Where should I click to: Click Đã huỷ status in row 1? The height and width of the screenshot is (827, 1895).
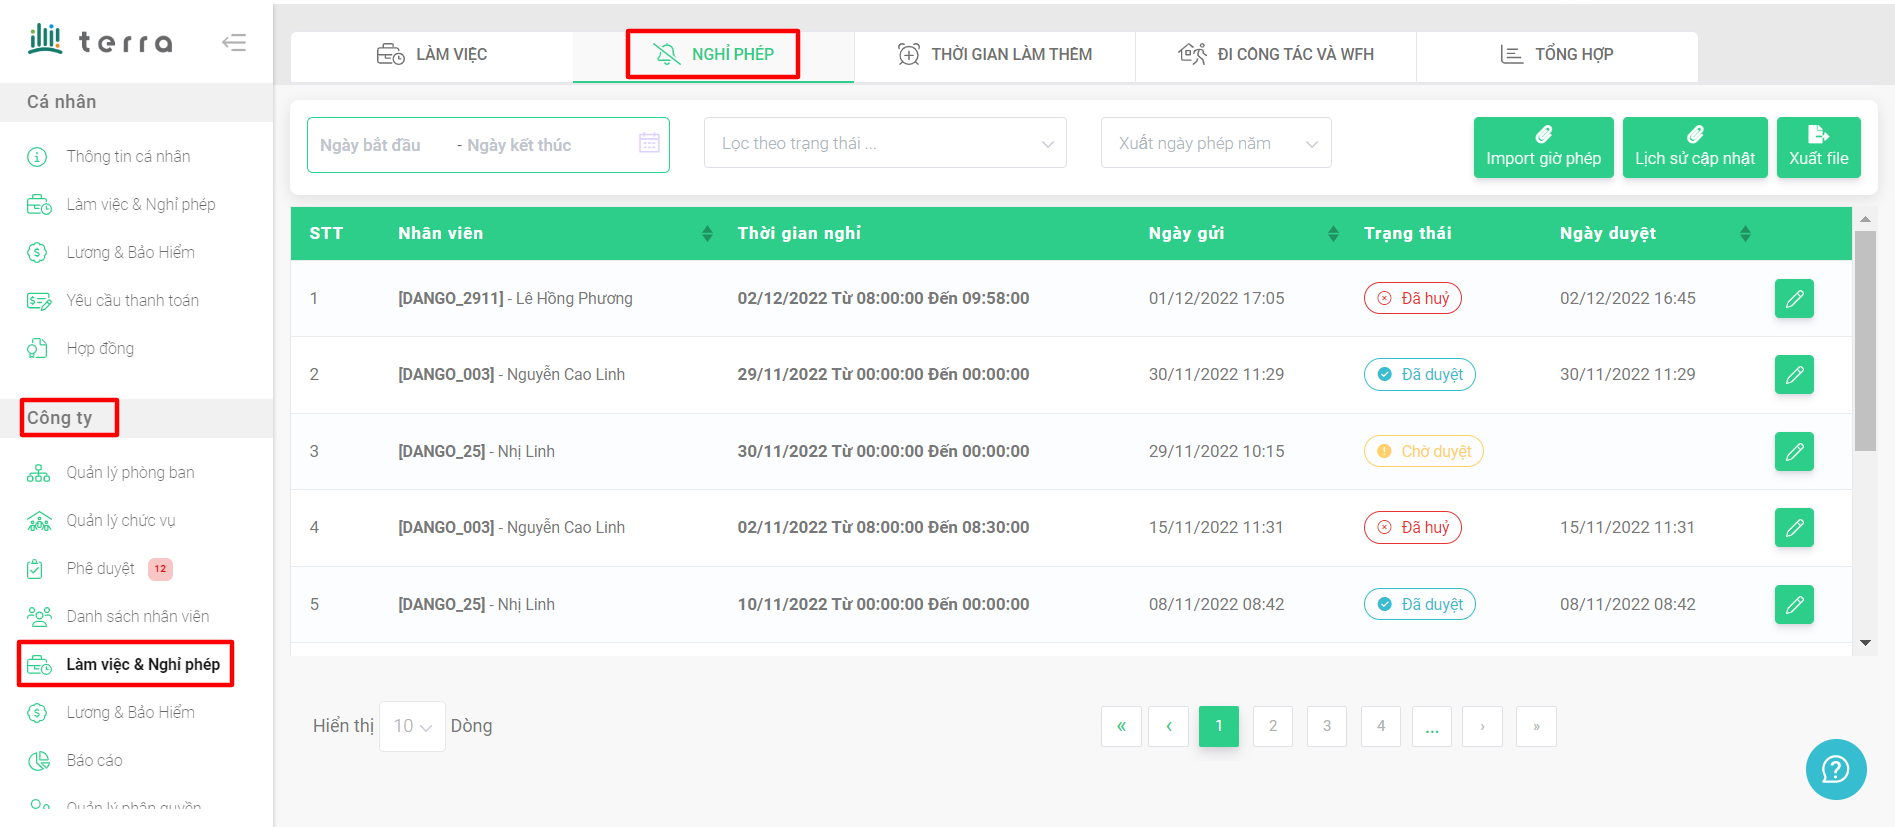[x=1412, y=298]
